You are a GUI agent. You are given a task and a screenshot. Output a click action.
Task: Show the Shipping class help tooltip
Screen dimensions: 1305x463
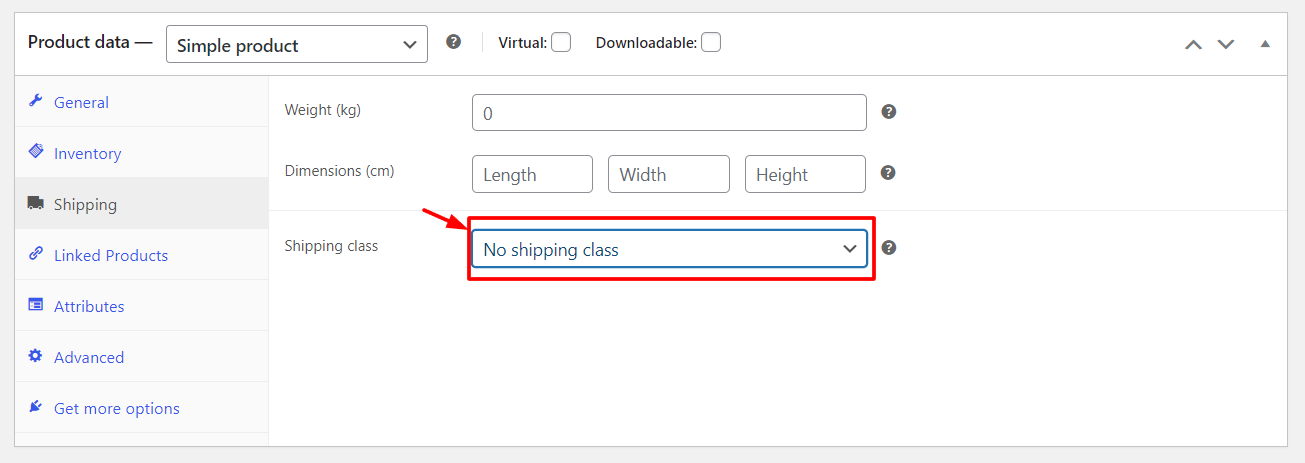tap(889, 248)
